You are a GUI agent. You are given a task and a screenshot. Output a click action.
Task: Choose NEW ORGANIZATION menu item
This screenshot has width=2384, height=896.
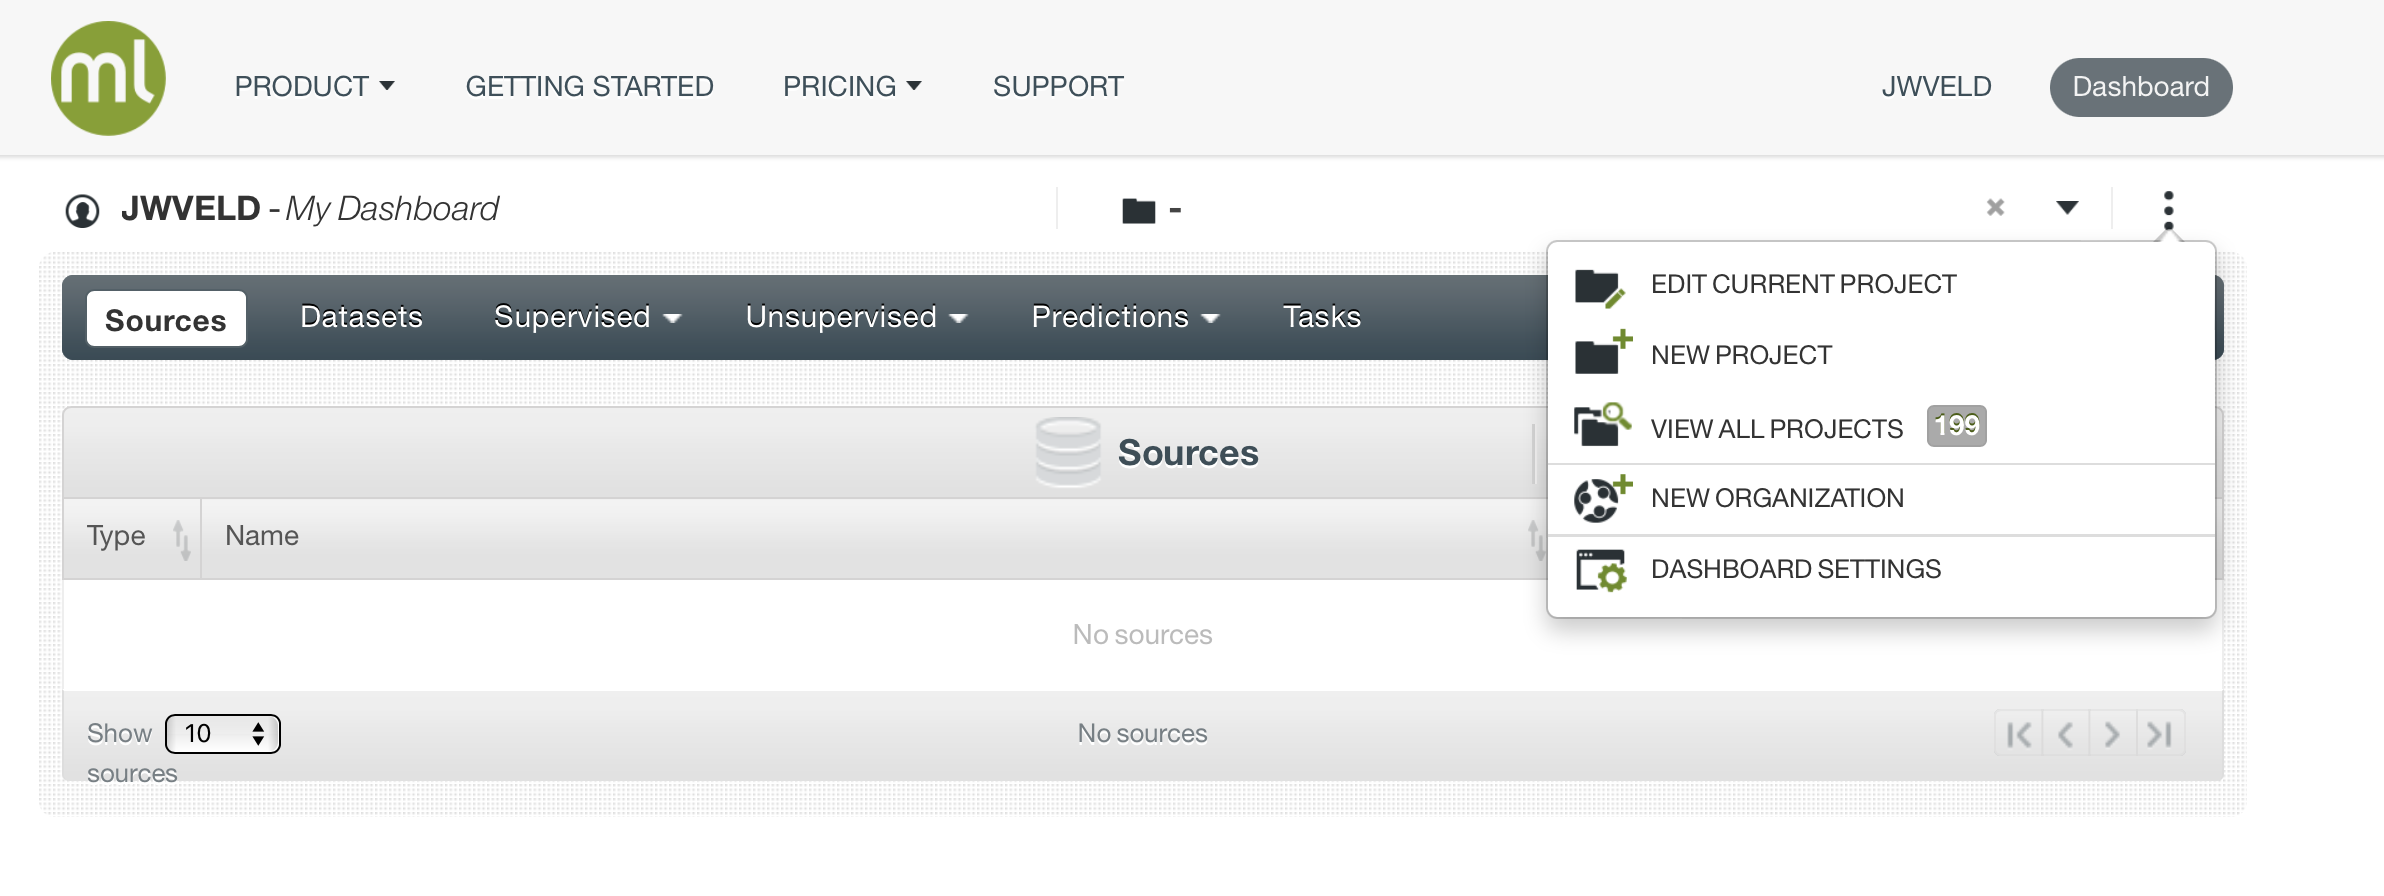(1881, 499)
